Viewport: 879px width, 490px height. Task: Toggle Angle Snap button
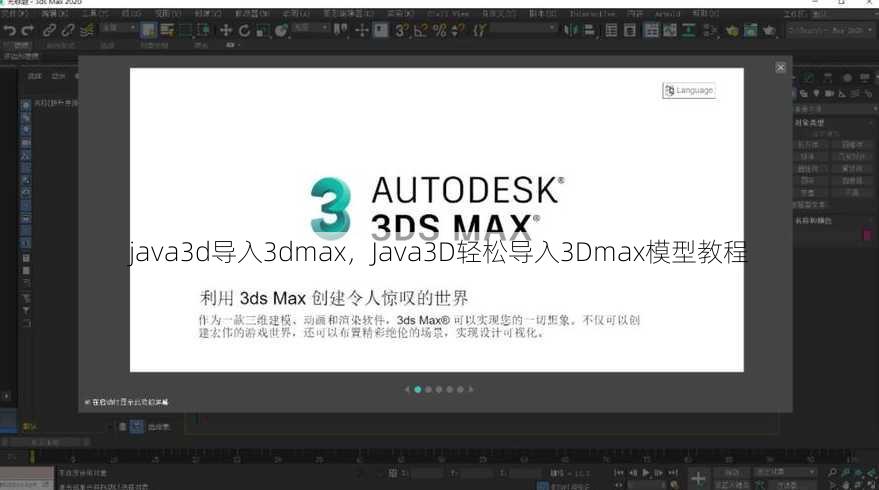tap(420, 30)
